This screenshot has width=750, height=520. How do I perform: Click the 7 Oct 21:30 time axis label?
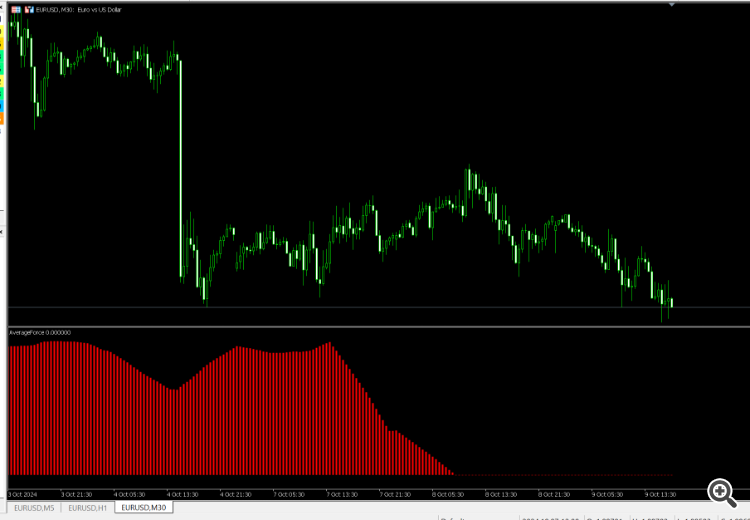point(395,494)
